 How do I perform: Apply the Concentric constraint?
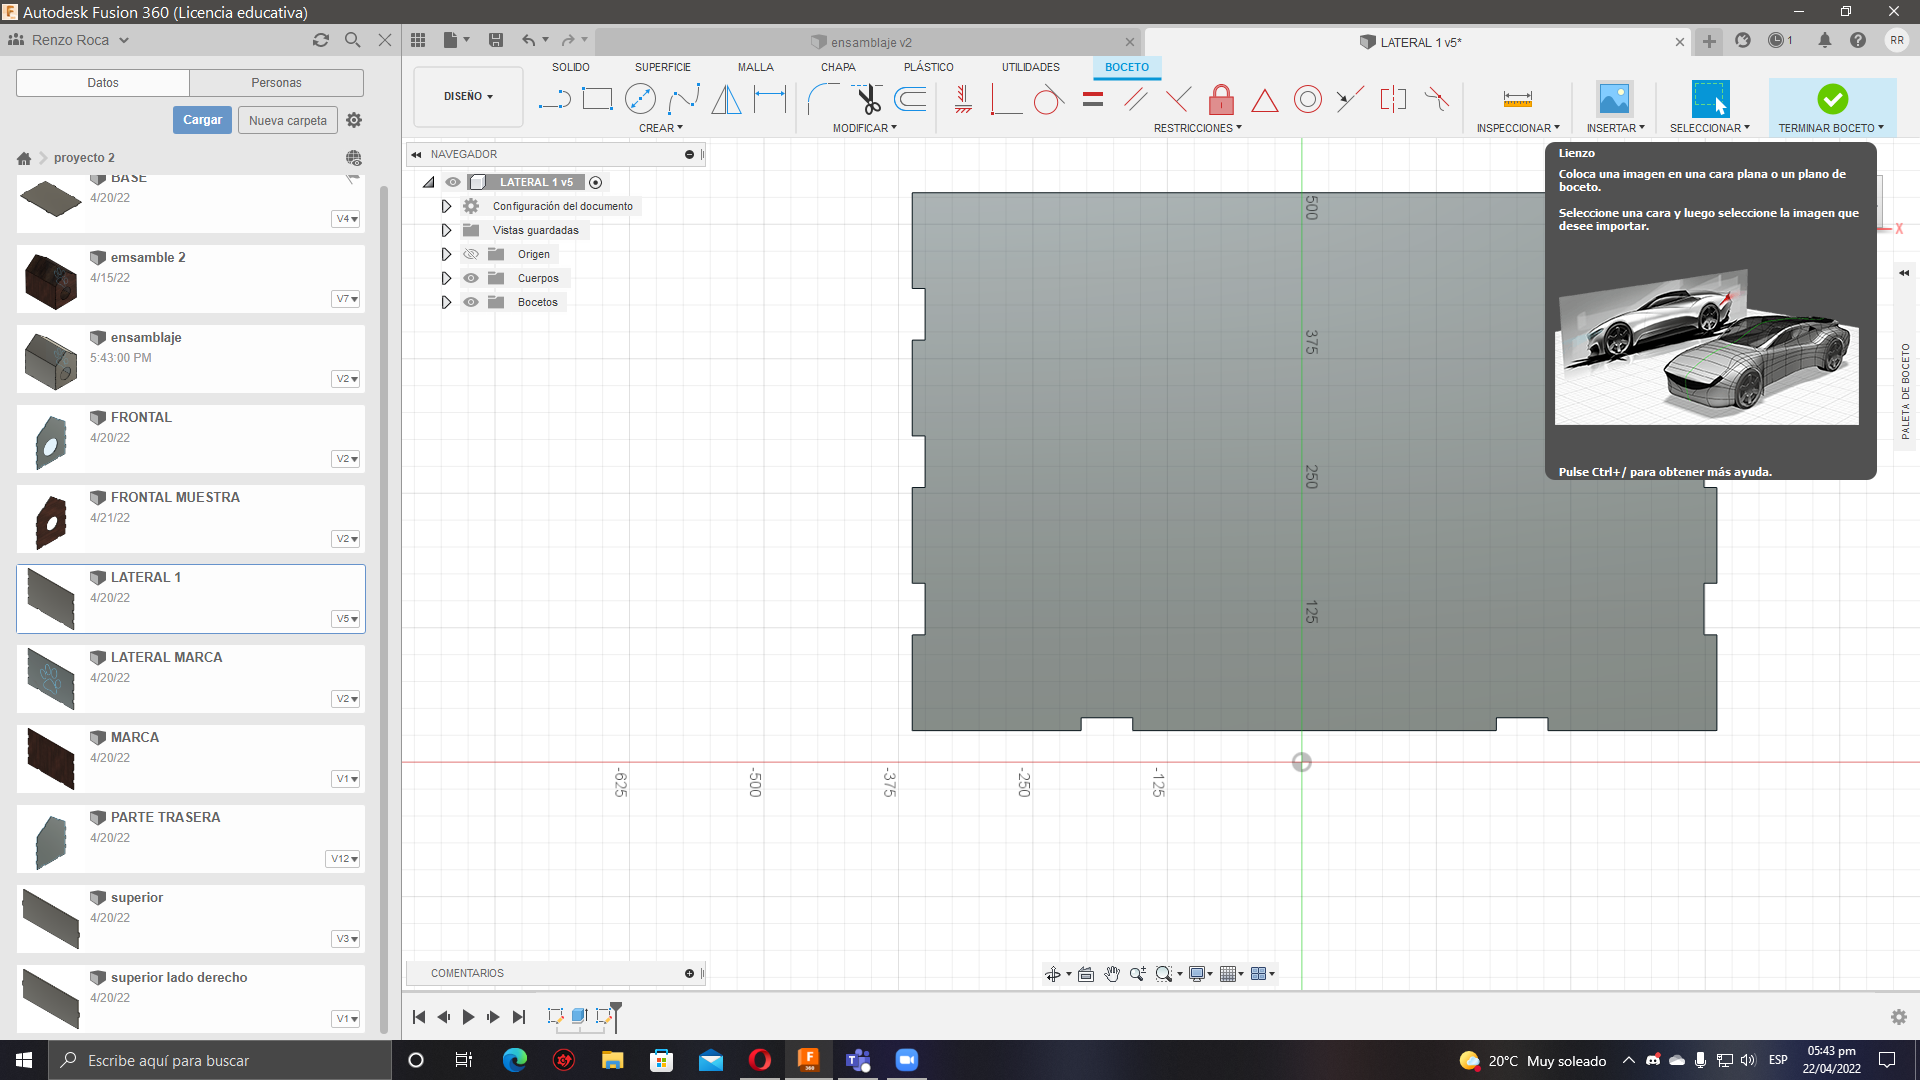[x=1307, y=99]
